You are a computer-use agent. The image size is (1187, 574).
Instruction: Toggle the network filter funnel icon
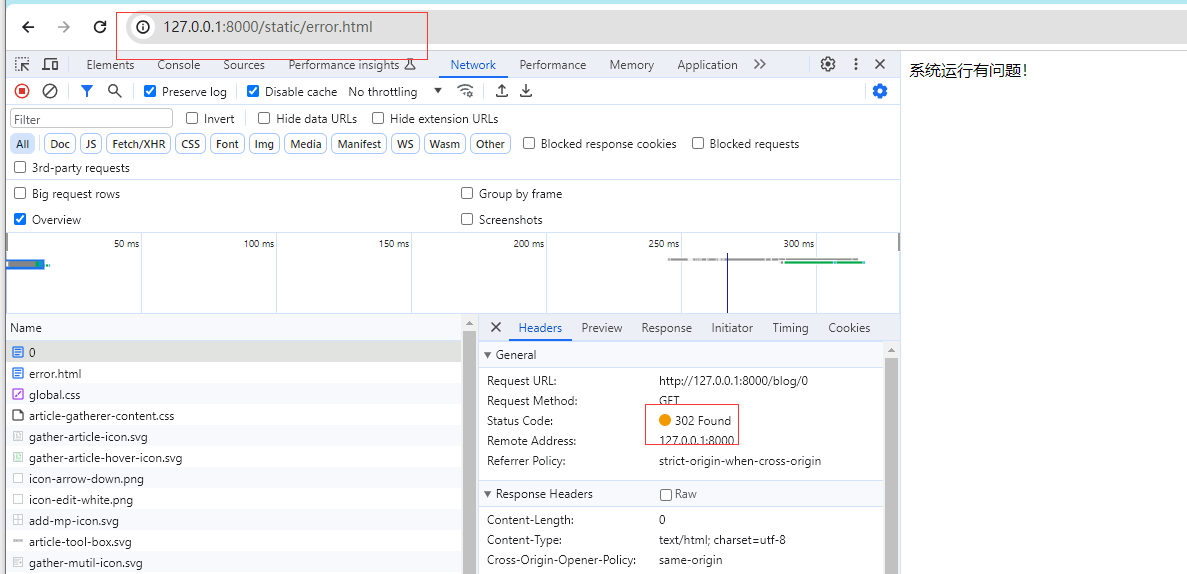87,91
